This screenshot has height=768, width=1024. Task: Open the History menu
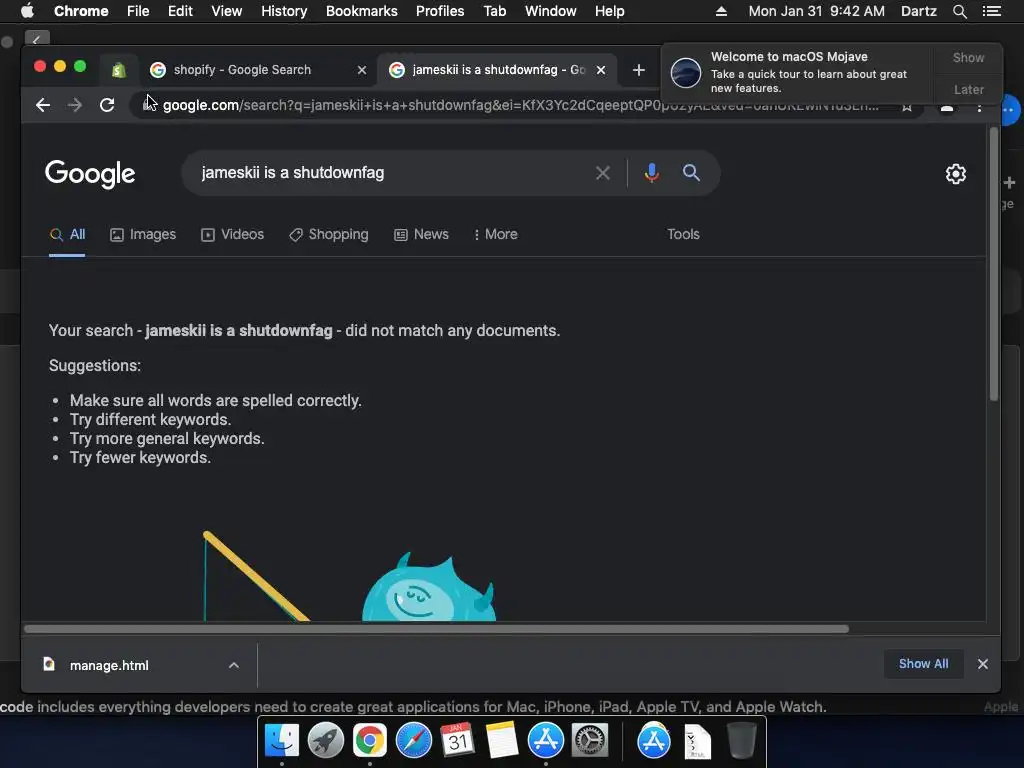point(284,11)
